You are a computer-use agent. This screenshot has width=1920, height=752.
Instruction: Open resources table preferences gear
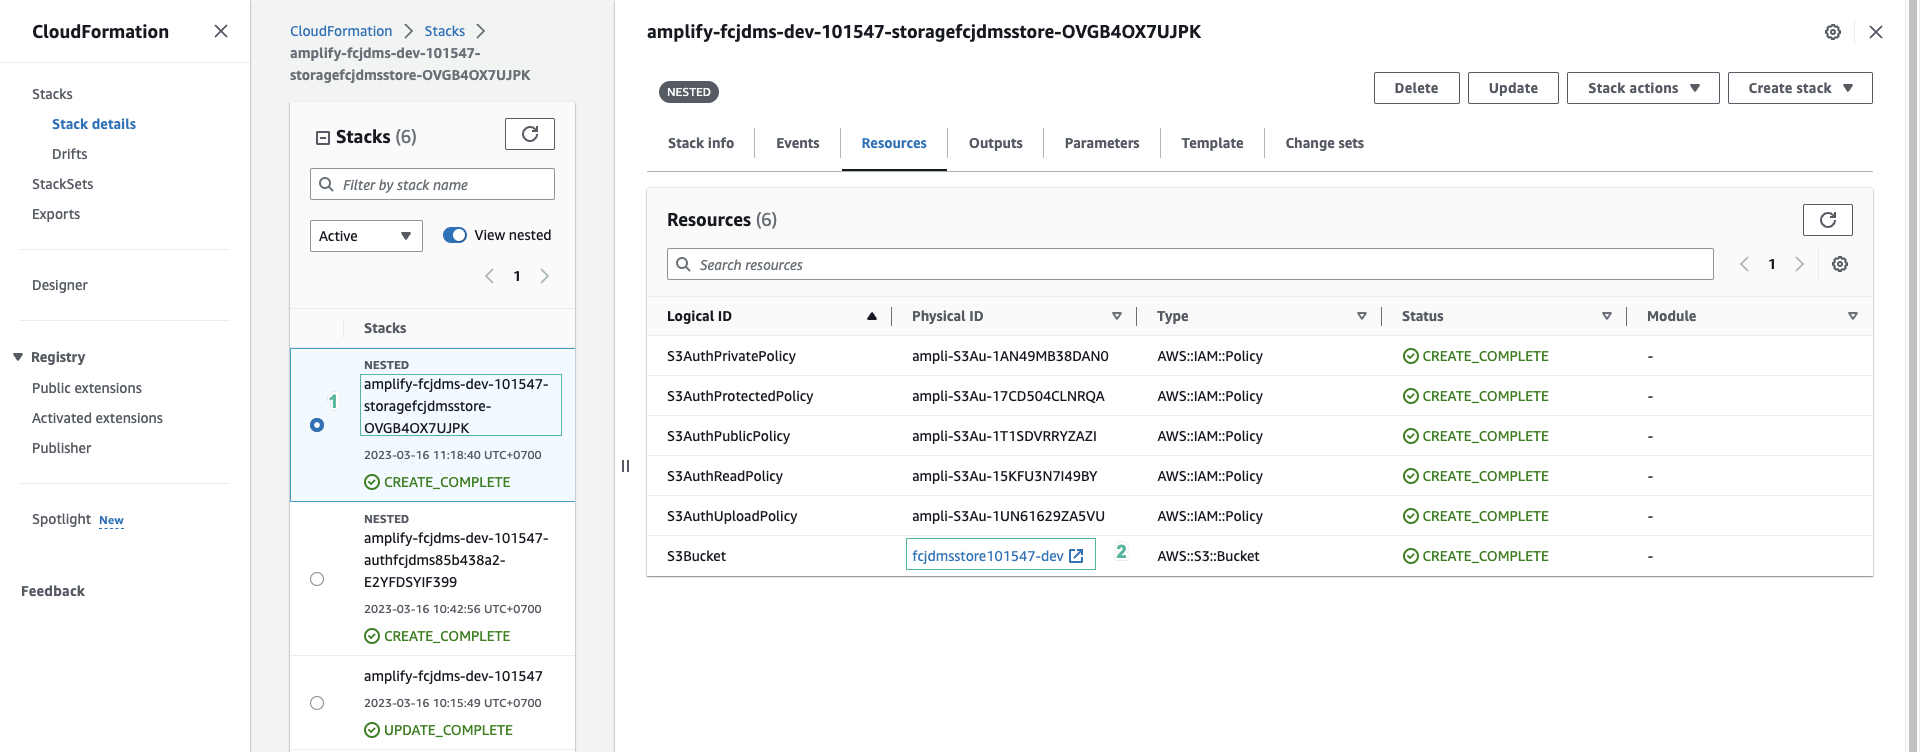pos(1840,264)
